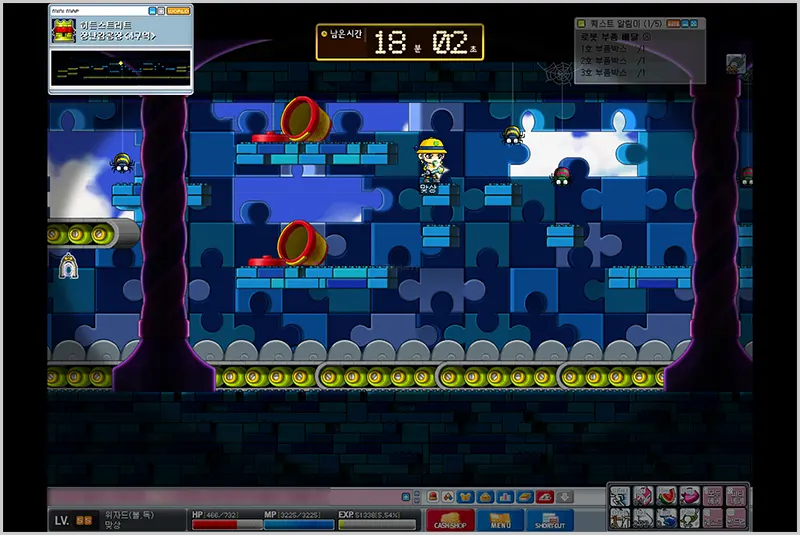Image resolution: width=800 pixels, height=535 pixels.
Task: Open the skill book icon
Action: click(525, 497)
